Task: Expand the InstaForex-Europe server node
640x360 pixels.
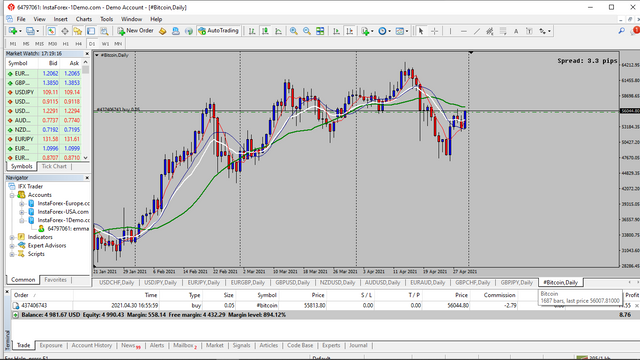Action: [22, 203]
